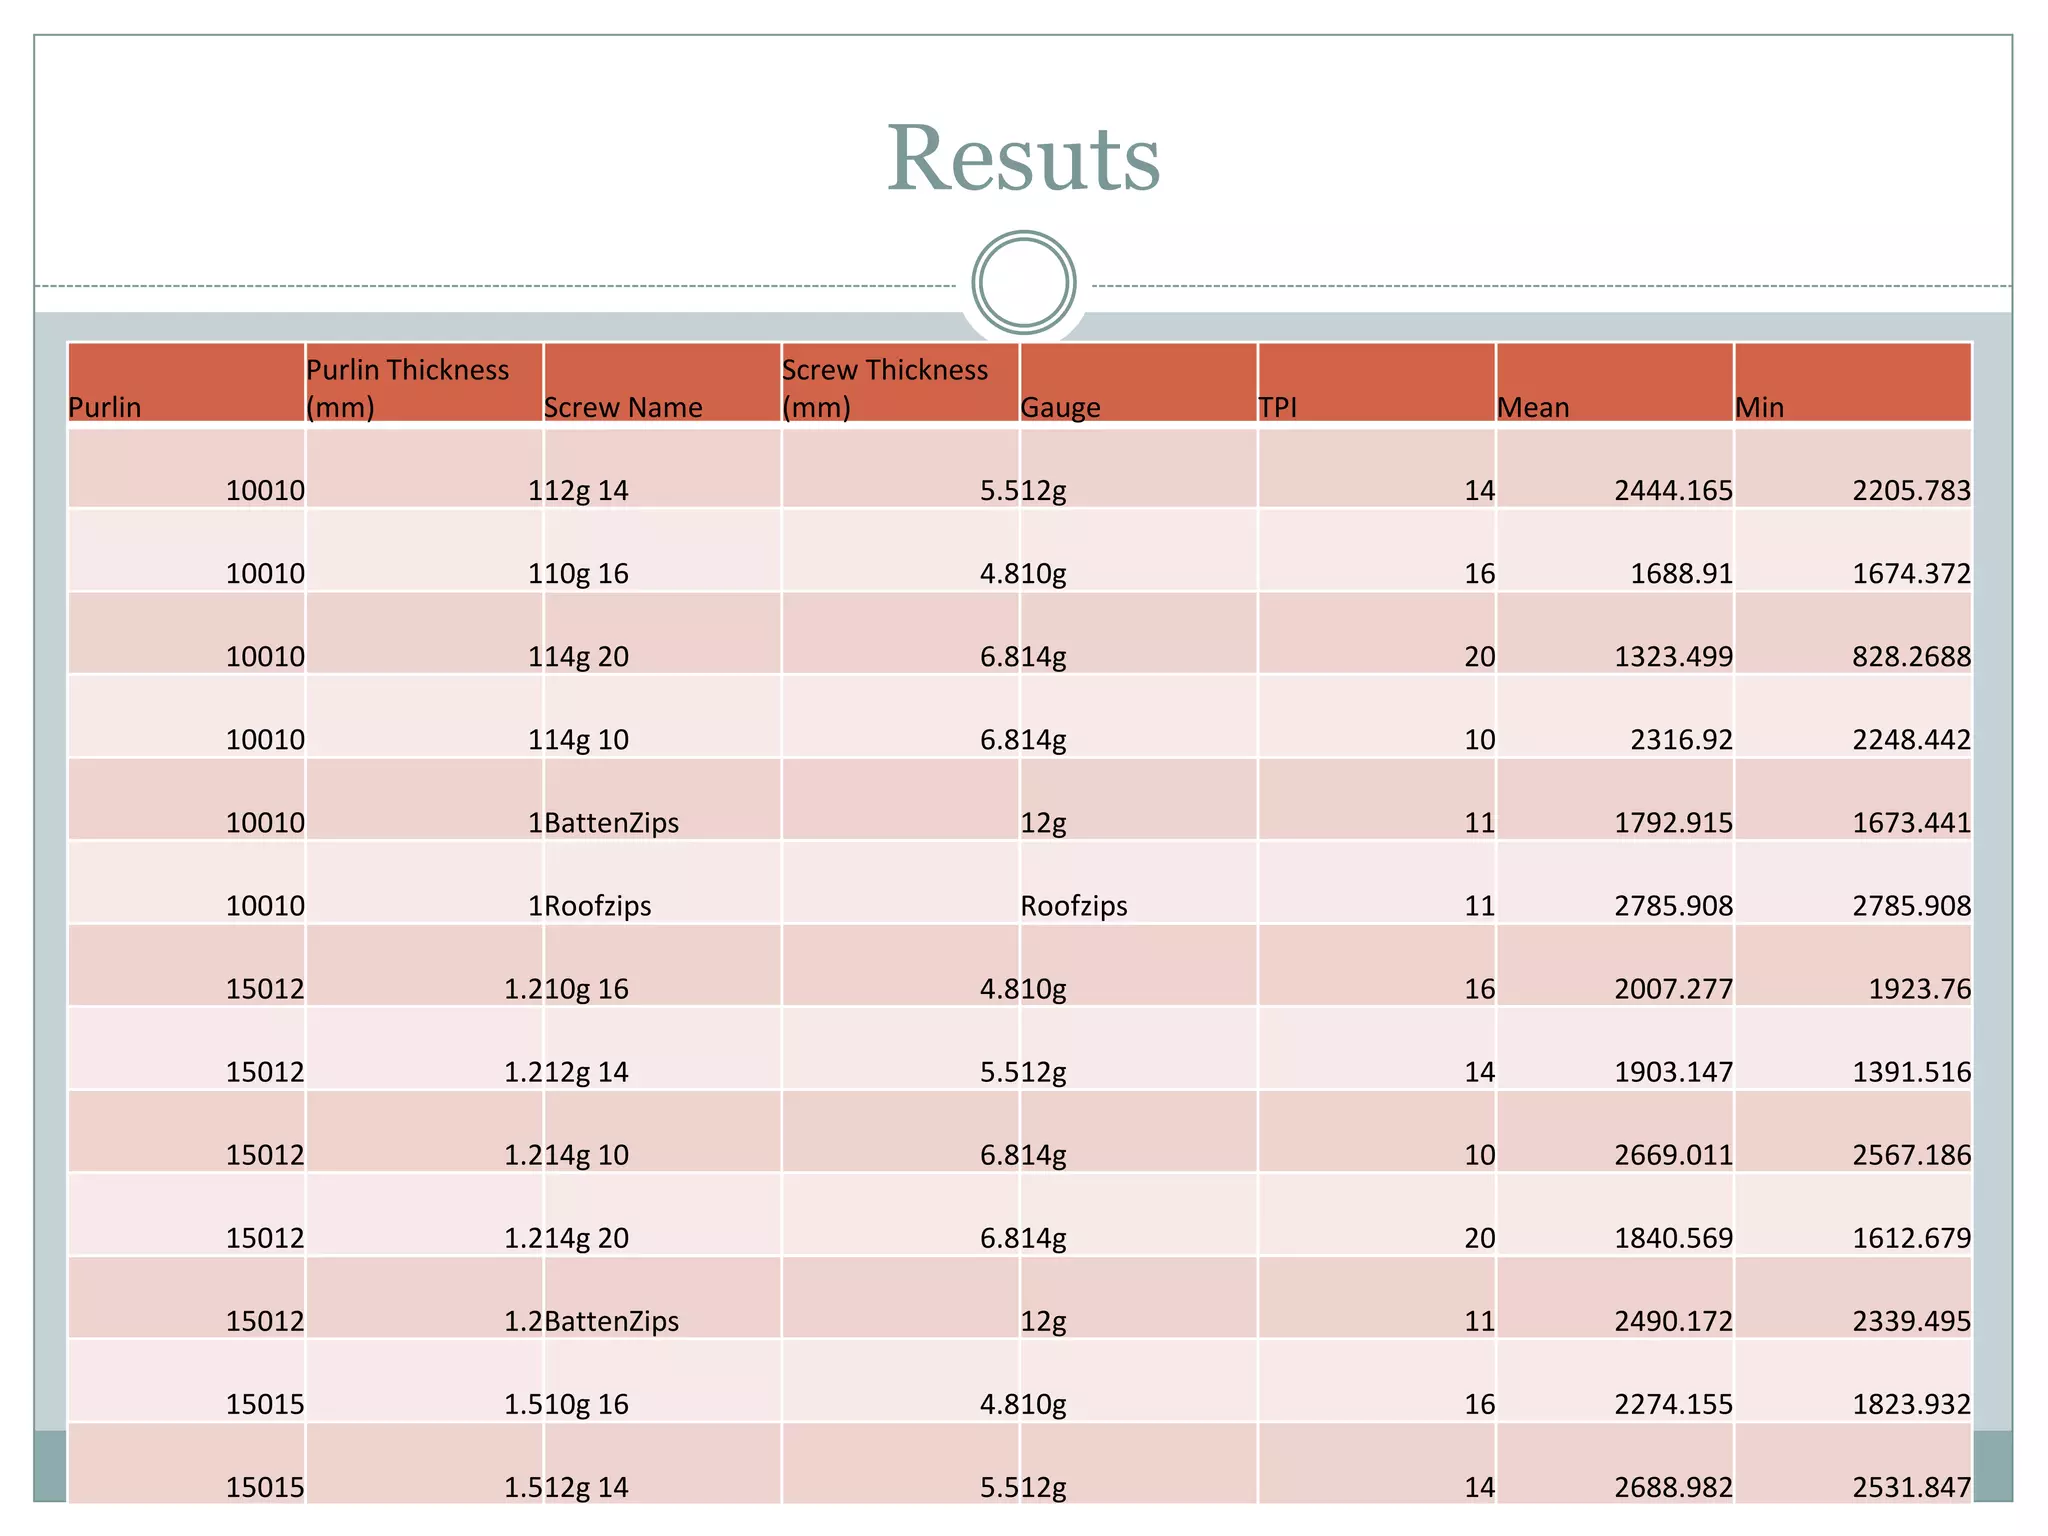Select the Purlin Thickness (mm) header cell
The height and width of the screenshot is (1536, 2048).
click(x=424, y=383)
